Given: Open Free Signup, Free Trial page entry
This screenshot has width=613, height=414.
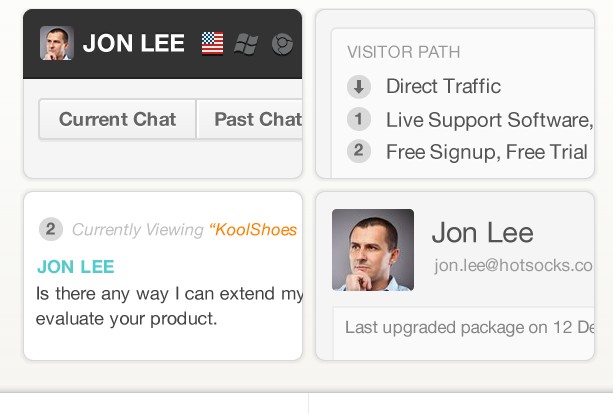Looking at the screenshot, I should (x=487, y=152).
